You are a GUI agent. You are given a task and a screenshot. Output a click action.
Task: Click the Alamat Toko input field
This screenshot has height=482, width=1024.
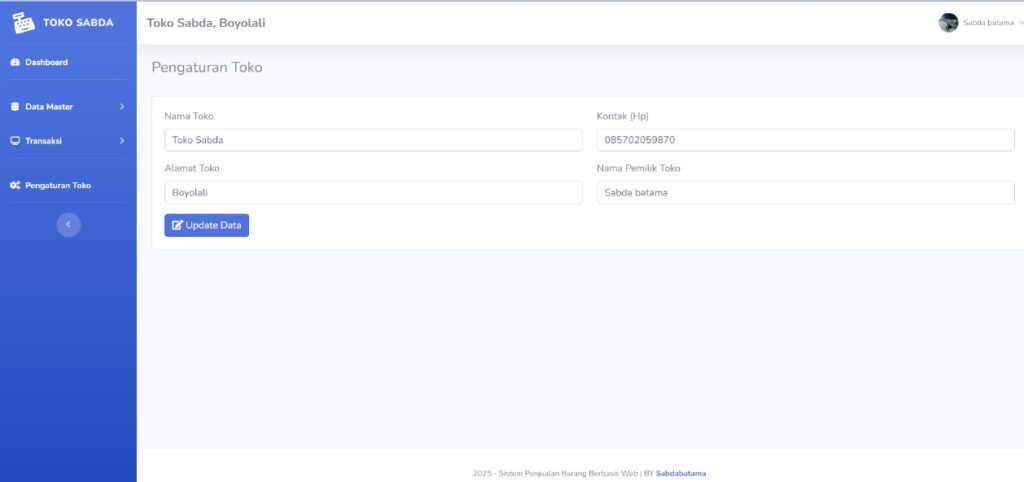[373, 193]
